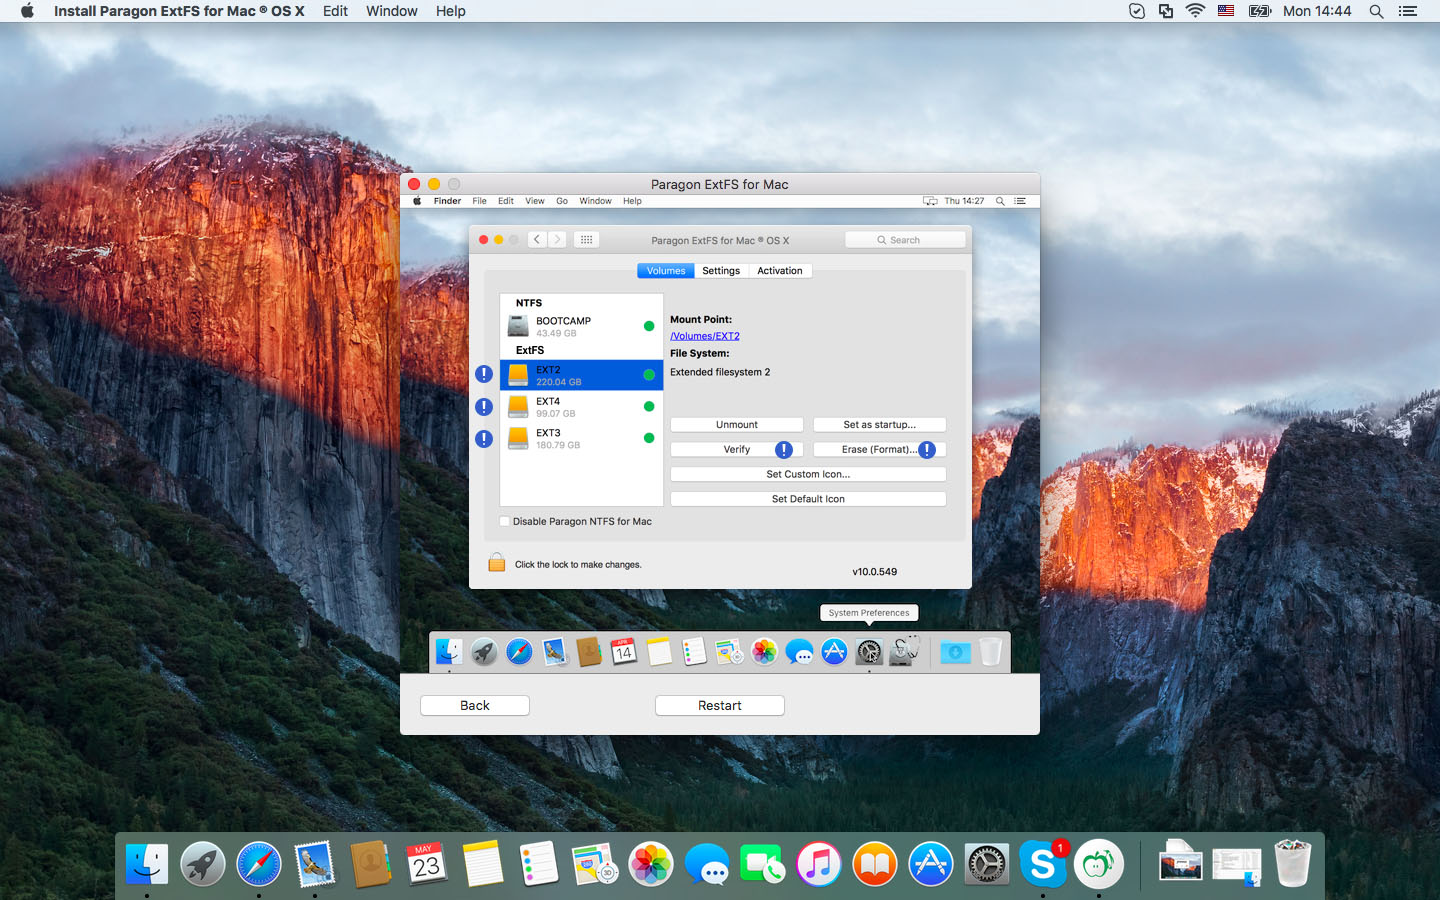Click the Unmount button

[737, 425]
